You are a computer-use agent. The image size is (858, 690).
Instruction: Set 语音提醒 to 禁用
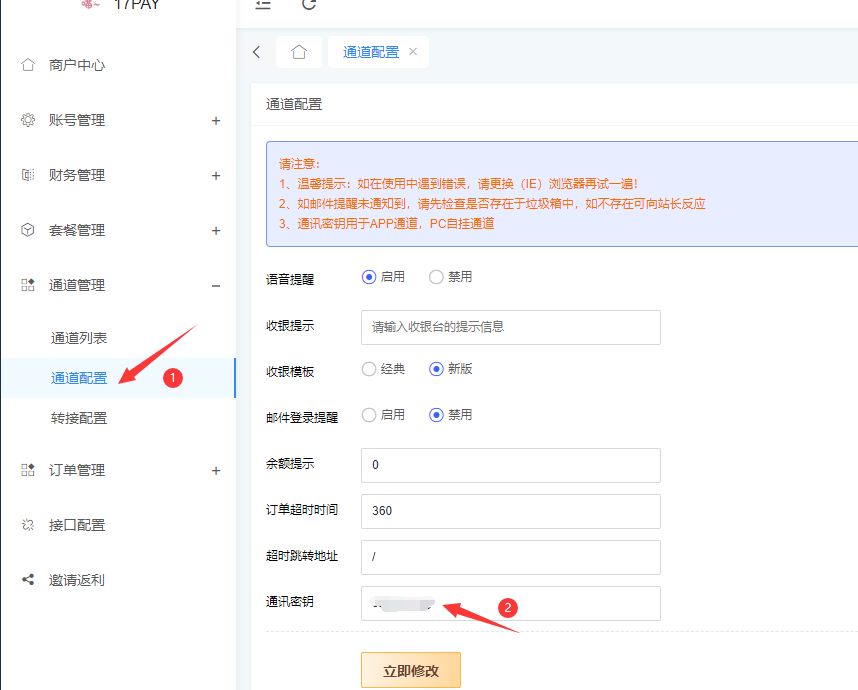pyautogui.click(x=436, y=277)
